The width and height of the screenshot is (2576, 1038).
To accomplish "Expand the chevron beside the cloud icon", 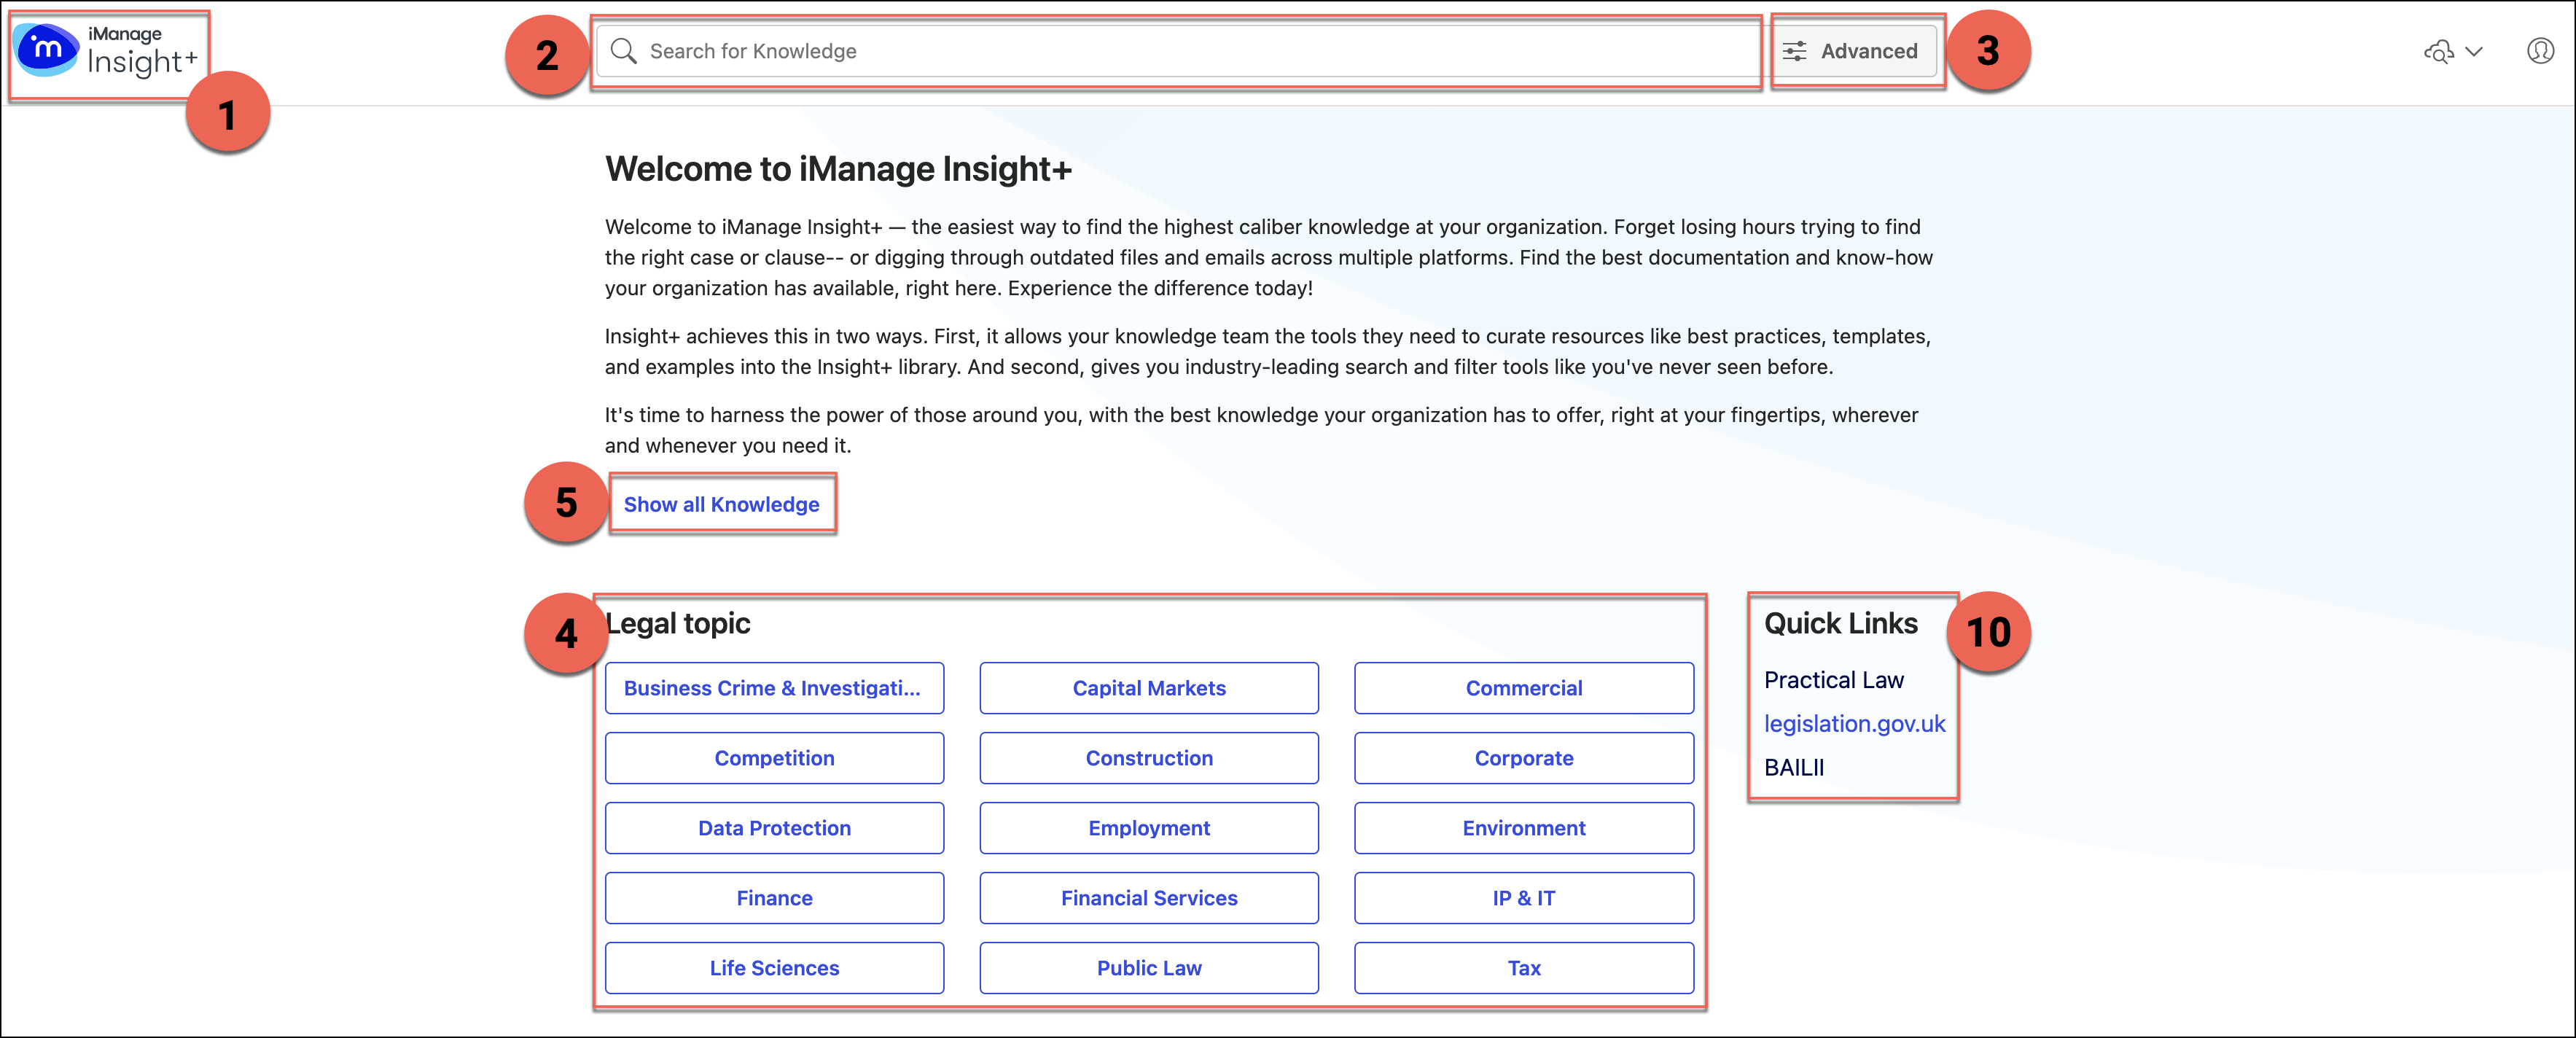I will pyautogui.click(x=2474, y=52).
